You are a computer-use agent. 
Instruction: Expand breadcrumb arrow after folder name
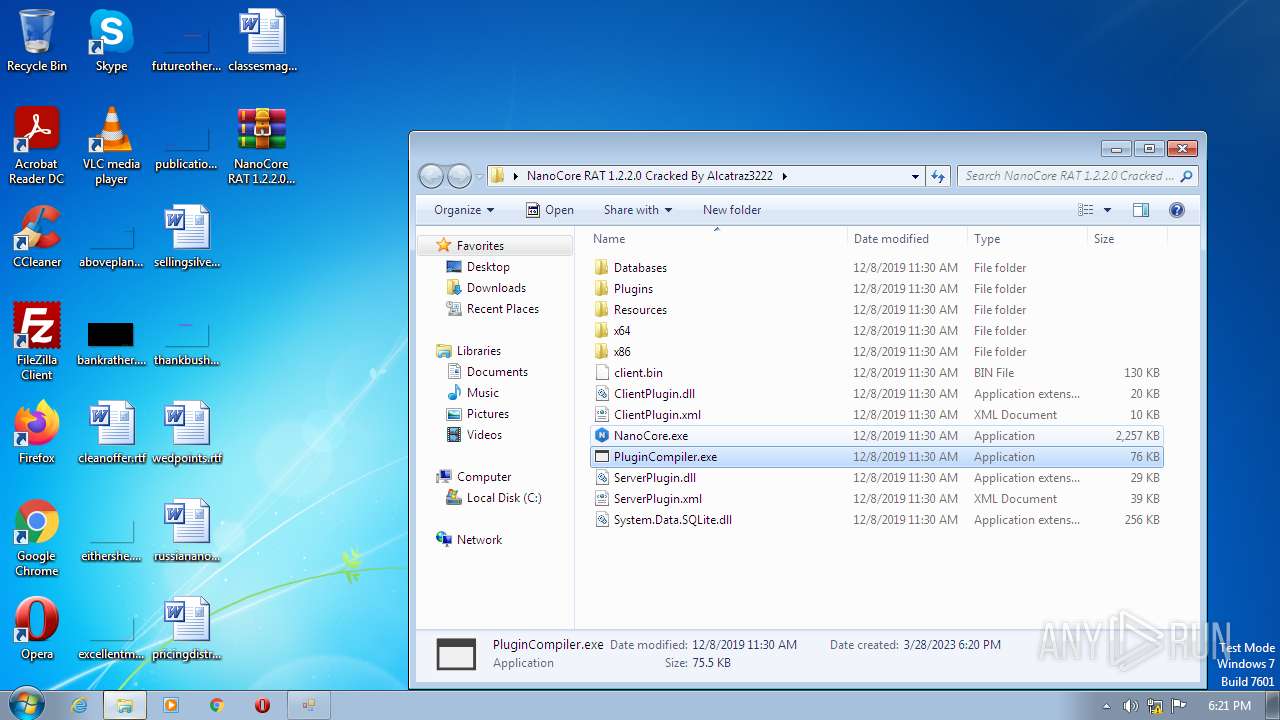[x=785, y=176]
